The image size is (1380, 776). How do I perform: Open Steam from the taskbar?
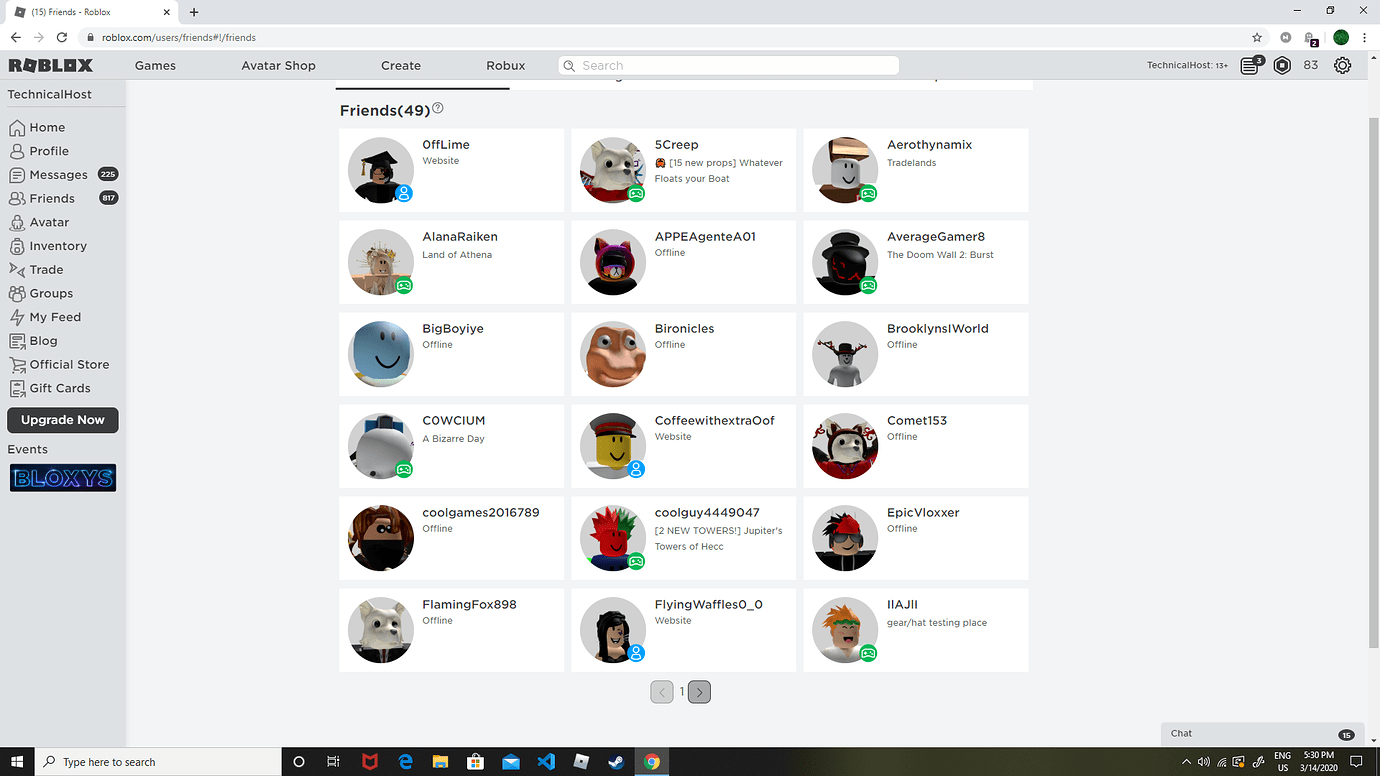617,762
